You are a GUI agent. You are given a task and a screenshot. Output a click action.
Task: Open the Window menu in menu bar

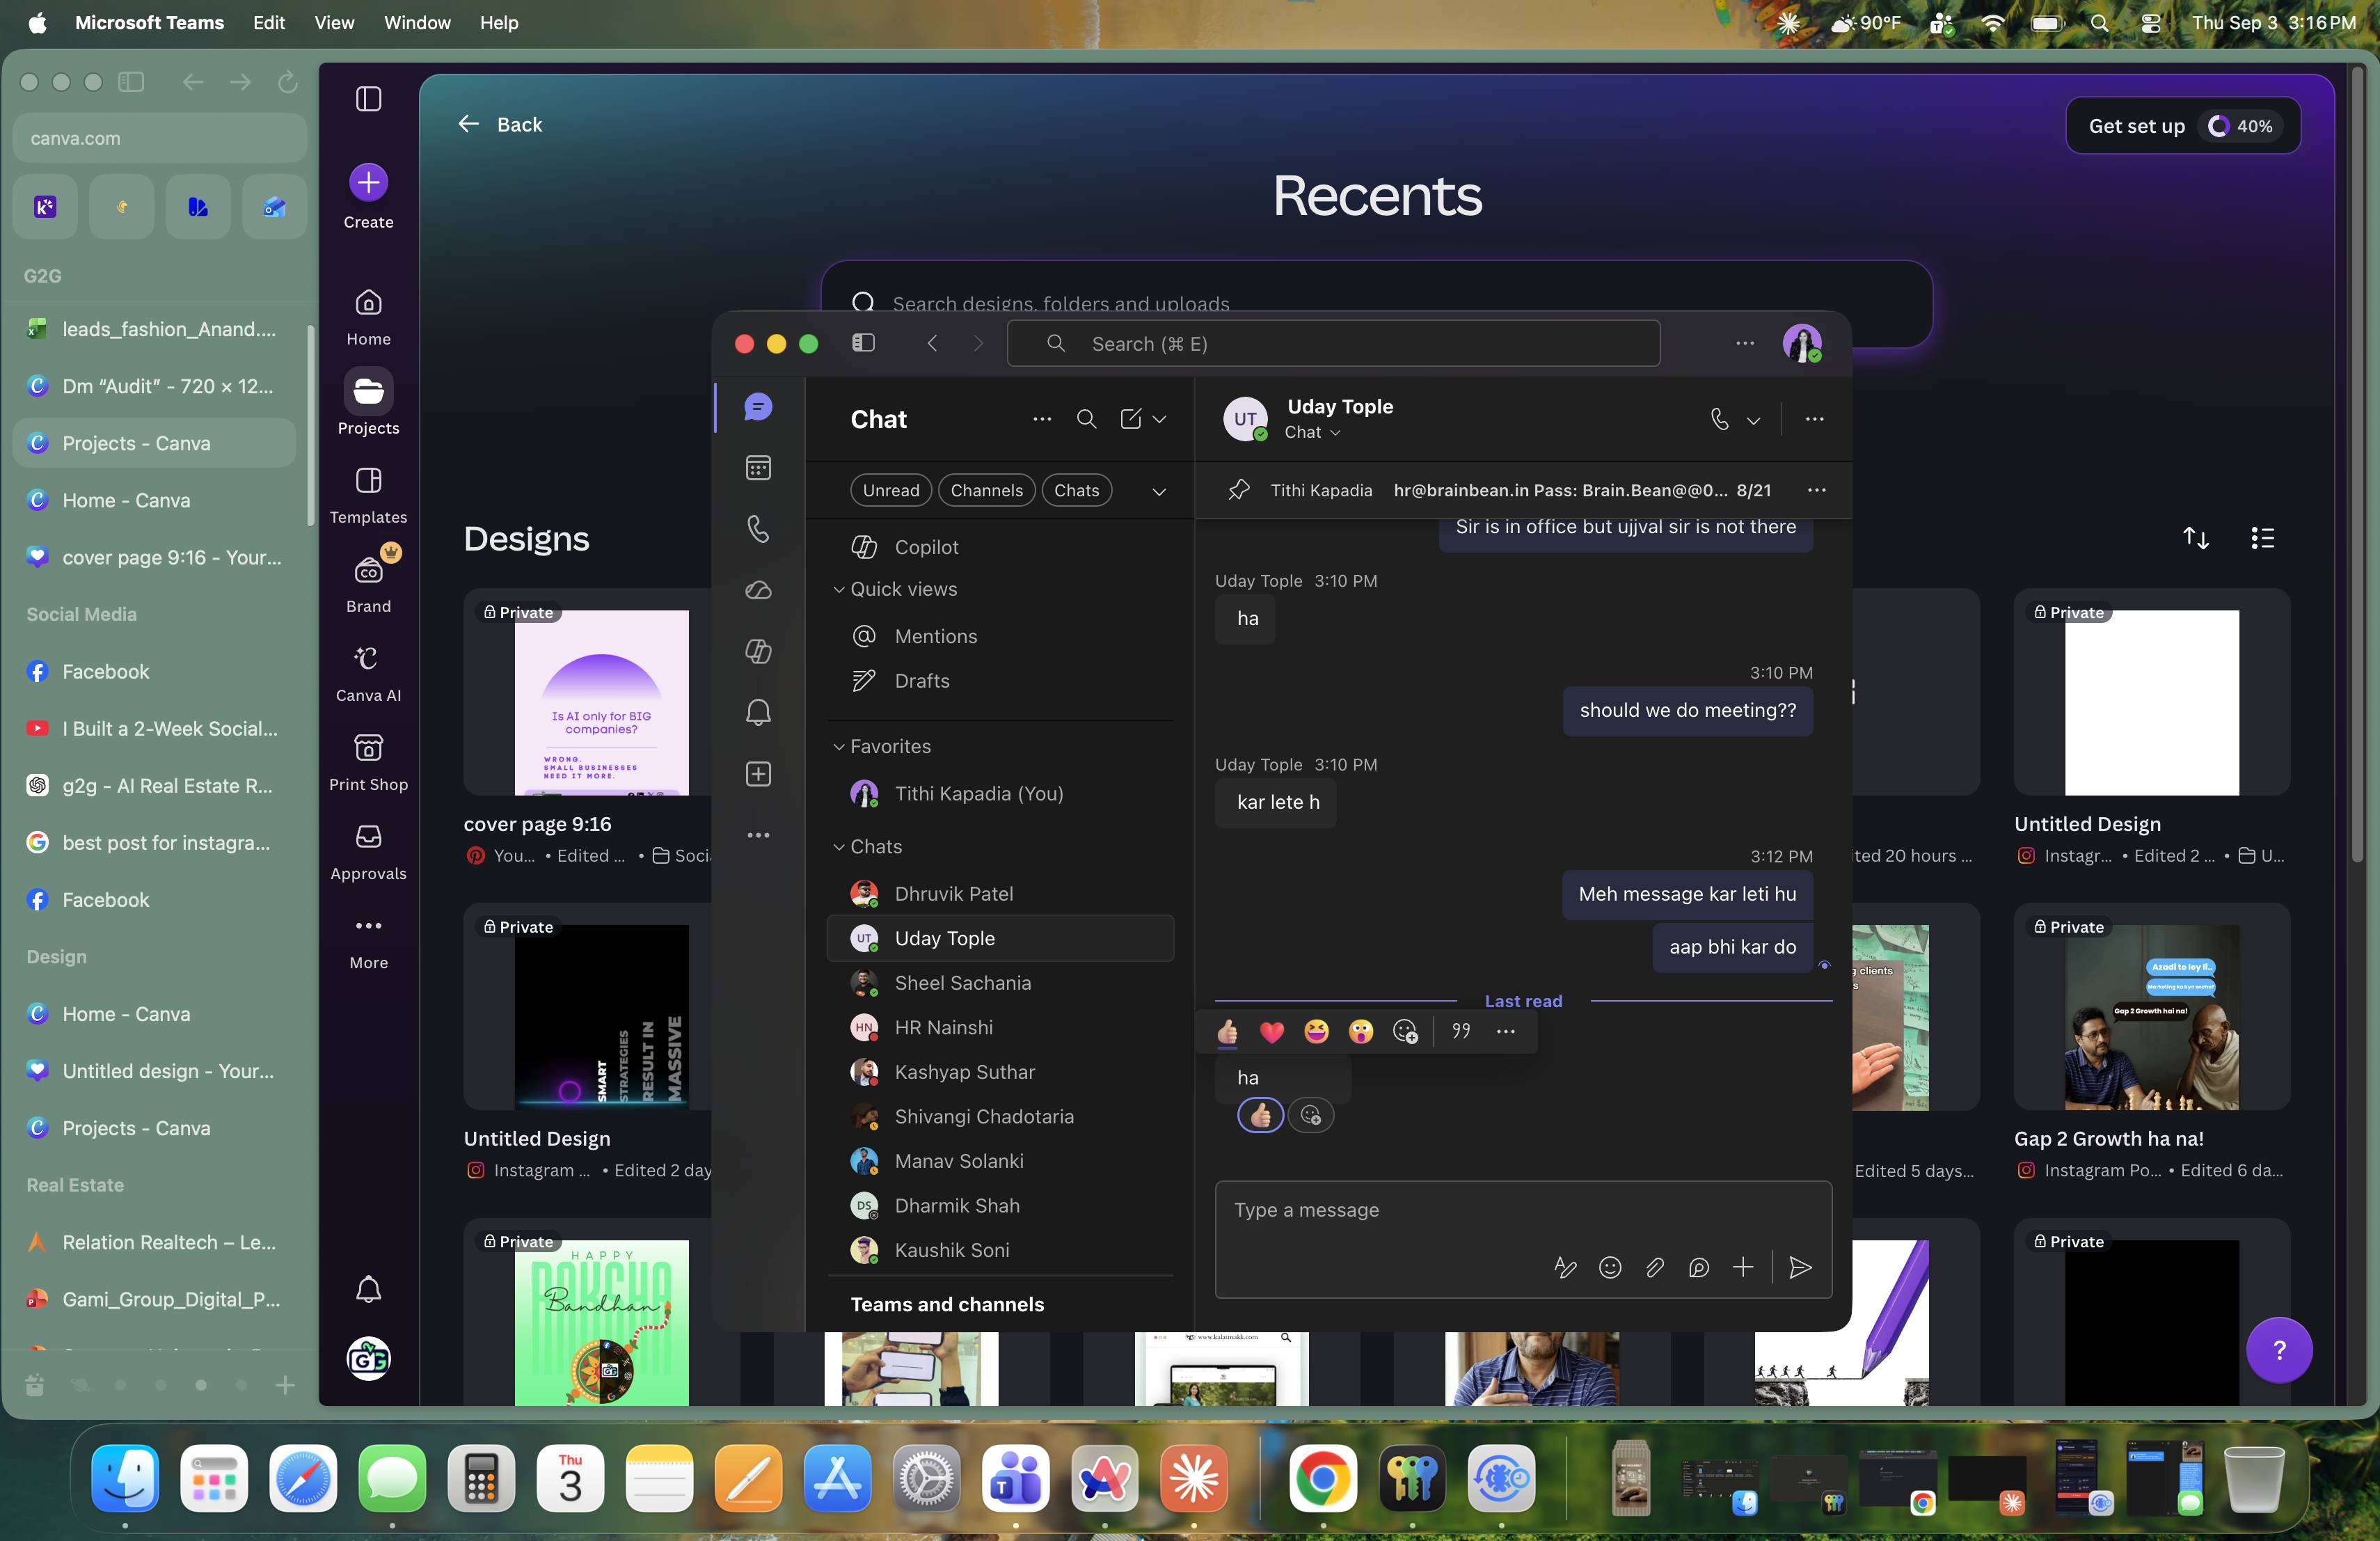pos(416,22)
